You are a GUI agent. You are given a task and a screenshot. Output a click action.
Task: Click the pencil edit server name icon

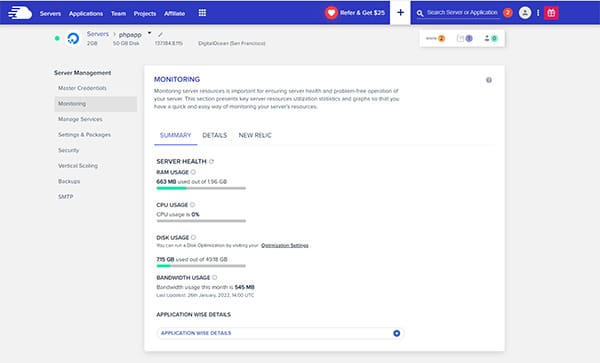[160, 34]
